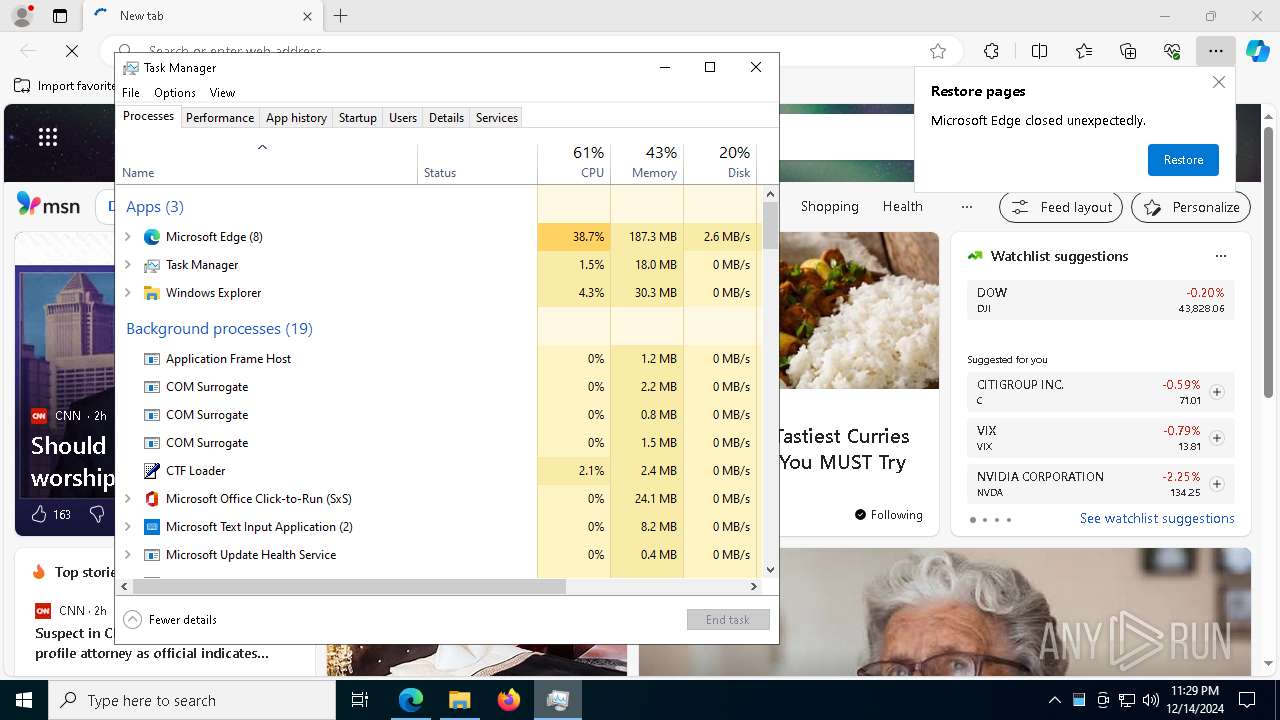This screenshot has width=1280, height=720.
Task: Open Edge tab actions menu icon
Action: tap(60, 16)
